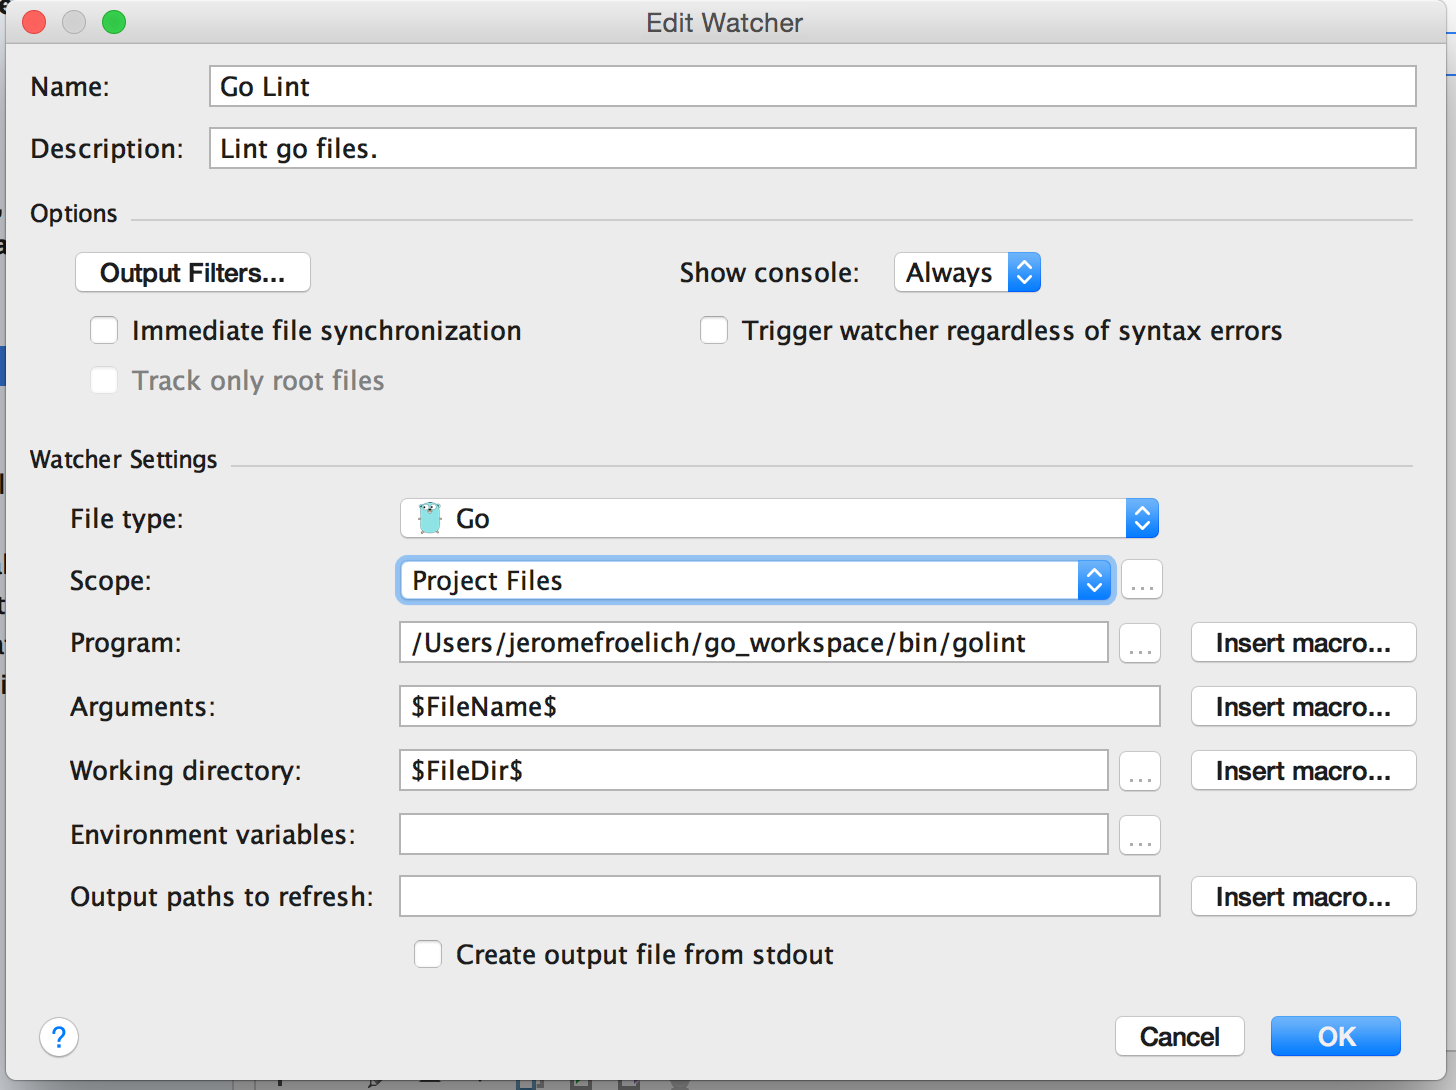
Task: Click Insert macro for Output paths to refresh
Action: click(1303, 897)
